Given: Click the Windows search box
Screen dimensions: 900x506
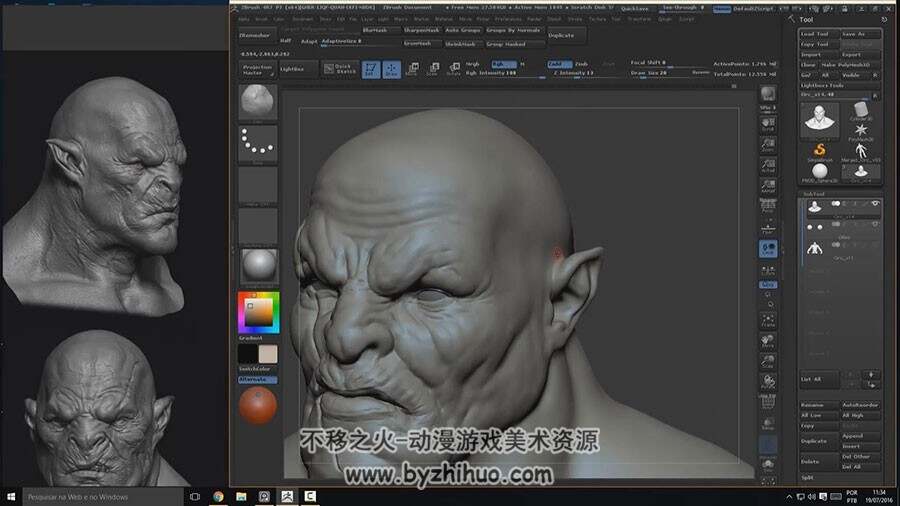Looking at the screenshot, I should [x=102, y=497].
